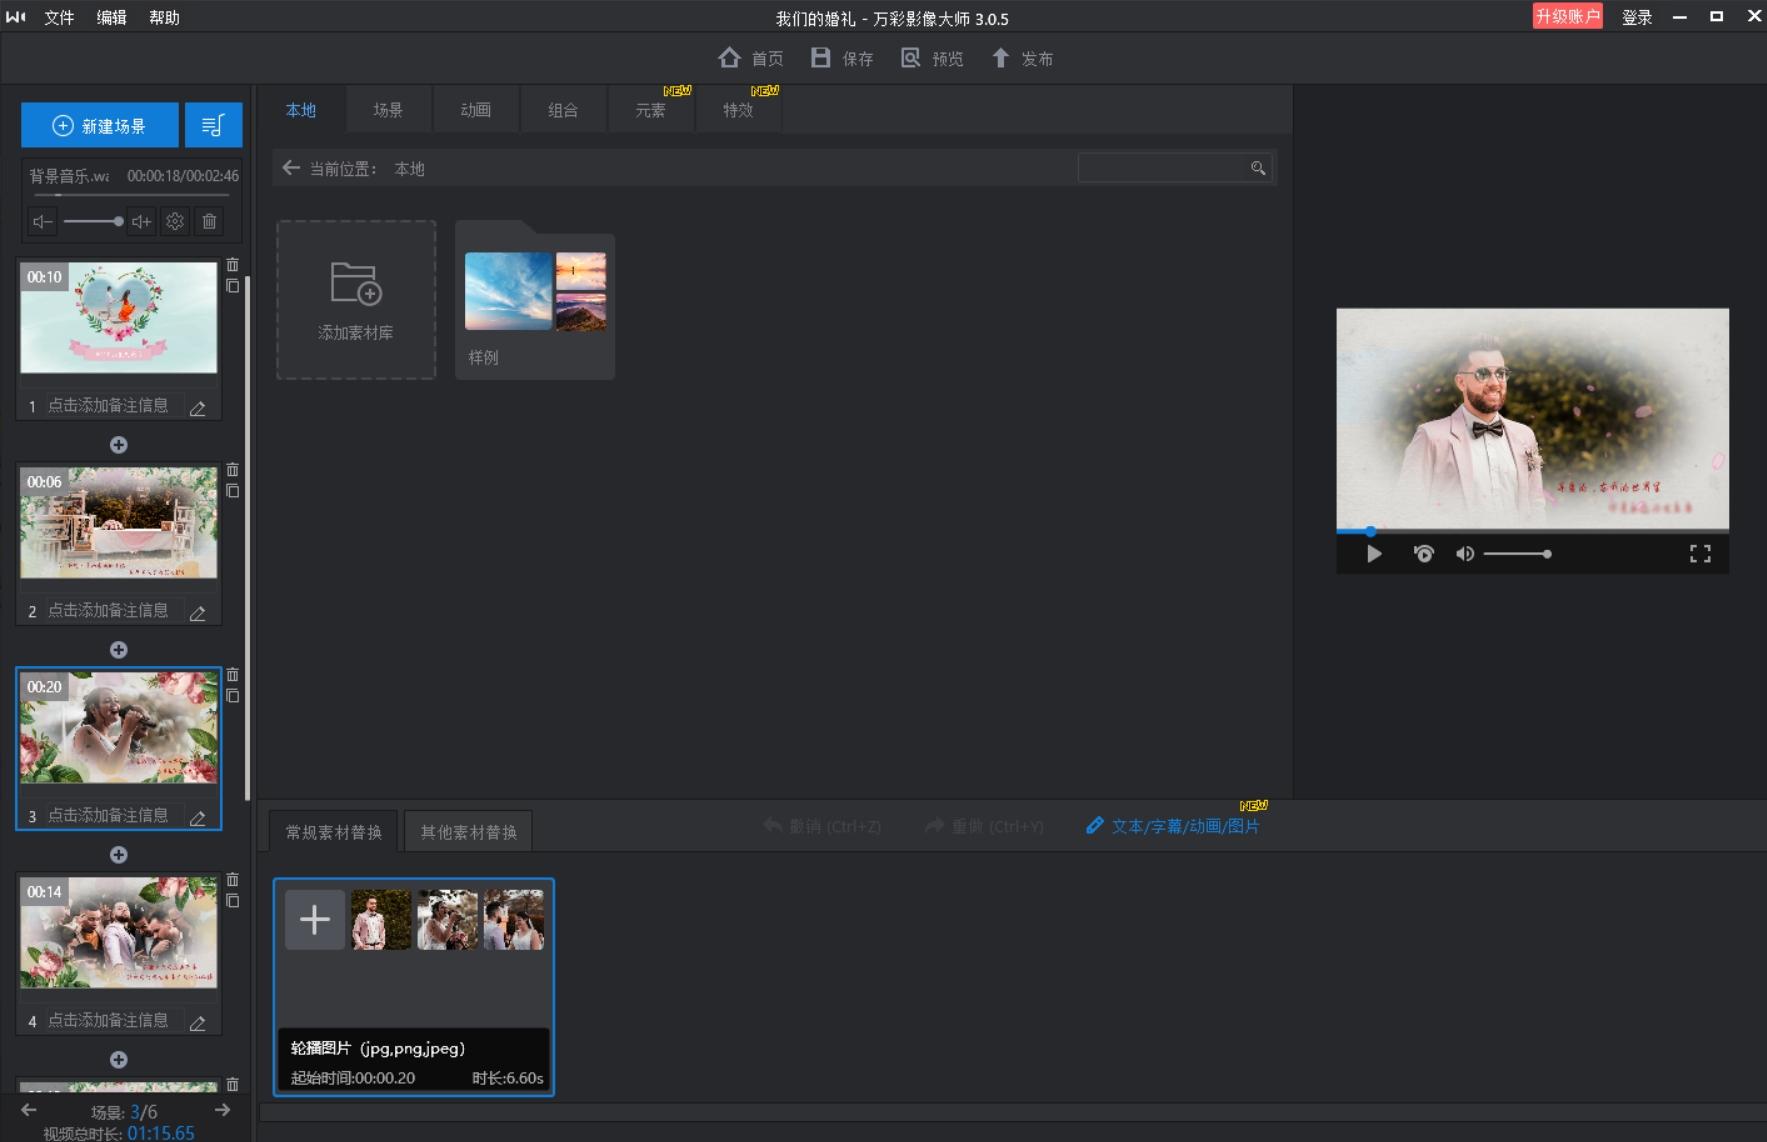
Task: Delete scene 1 using its trash icon
Action: [x=232, y=265]
